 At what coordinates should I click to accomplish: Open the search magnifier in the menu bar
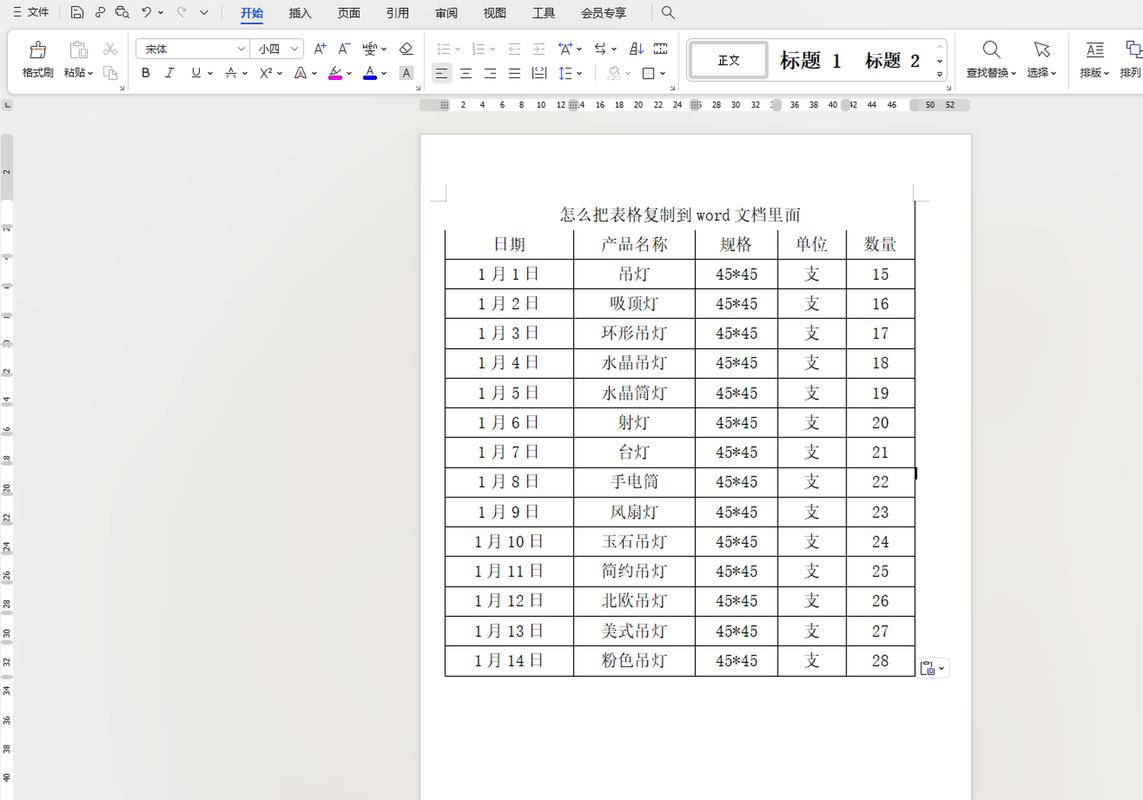click(x=668, y=12)
